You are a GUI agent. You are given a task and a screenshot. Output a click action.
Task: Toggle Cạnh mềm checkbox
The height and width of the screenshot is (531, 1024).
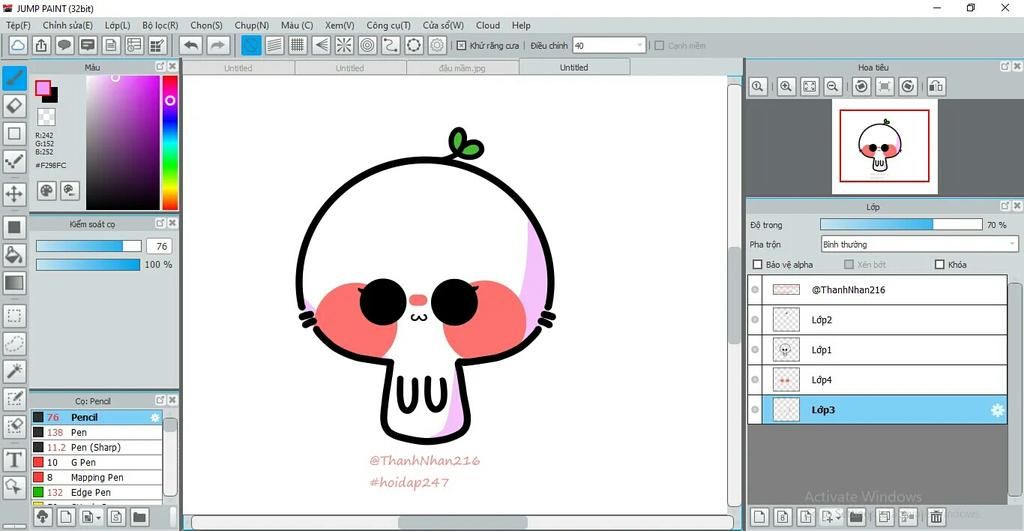(x=659, y=46)
